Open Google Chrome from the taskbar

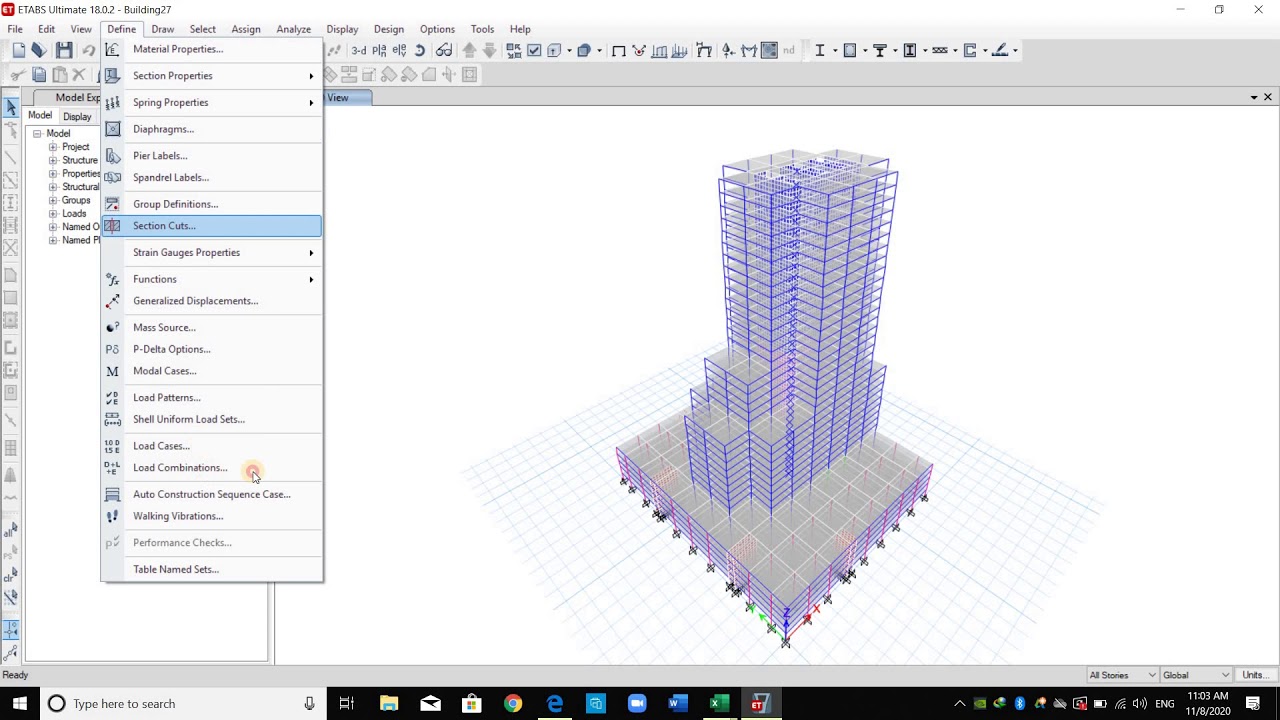tap(513, 704)
